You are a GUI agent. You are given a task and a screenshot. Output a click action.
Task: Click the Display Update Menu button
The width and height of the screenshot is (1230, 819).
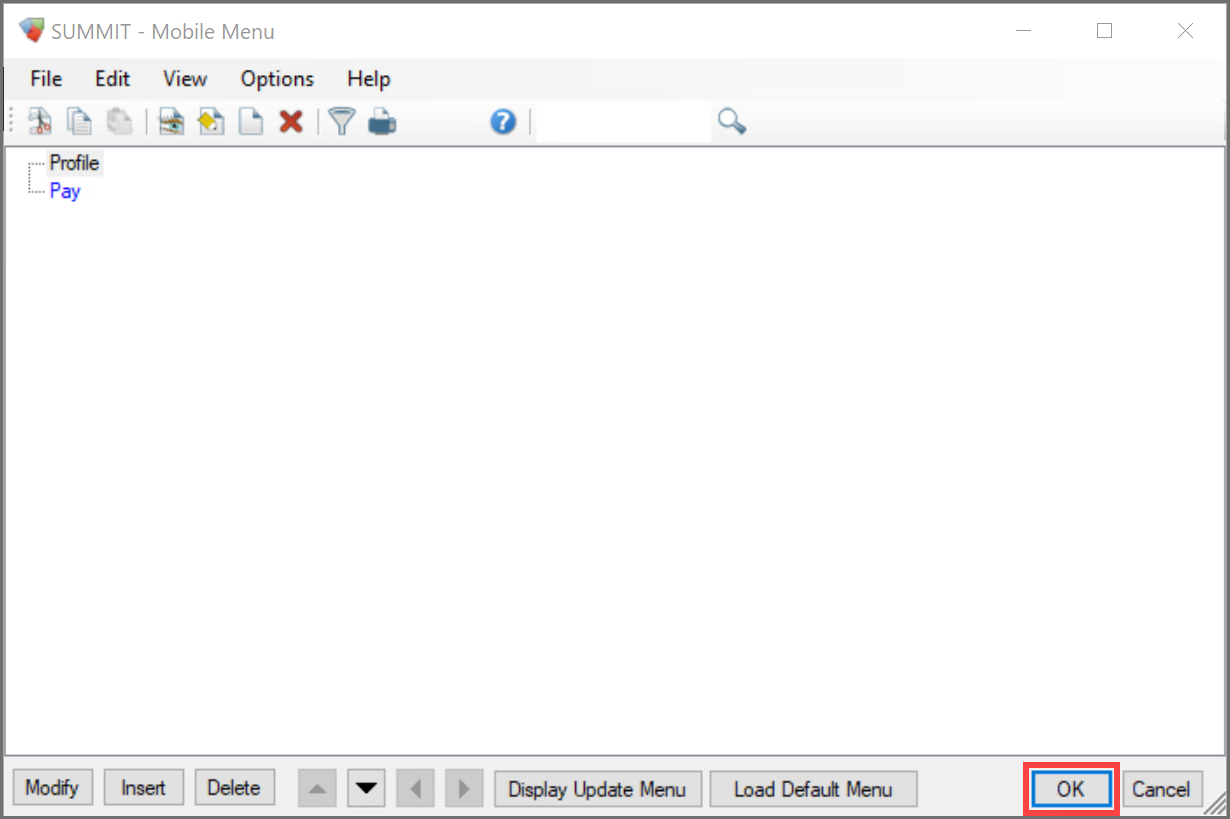click(x=598, y=789)
